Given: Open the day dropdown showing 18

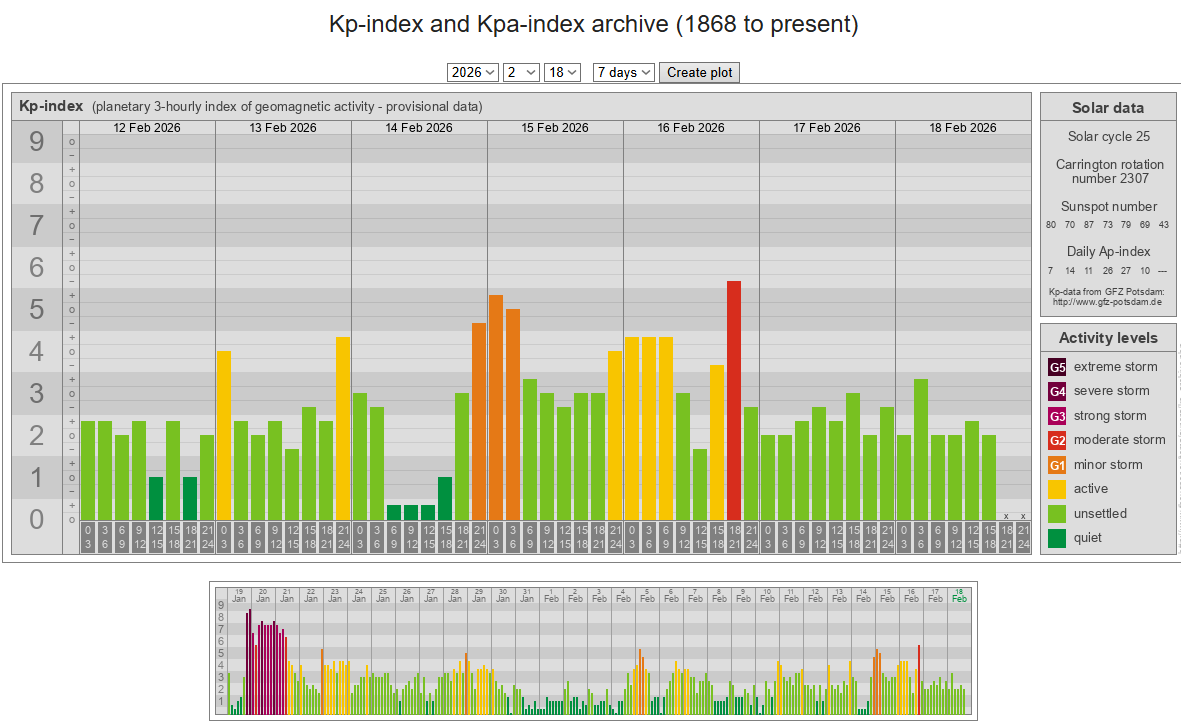Looking at the screenshot, I should pyautogui.click(x=562, y=72).
